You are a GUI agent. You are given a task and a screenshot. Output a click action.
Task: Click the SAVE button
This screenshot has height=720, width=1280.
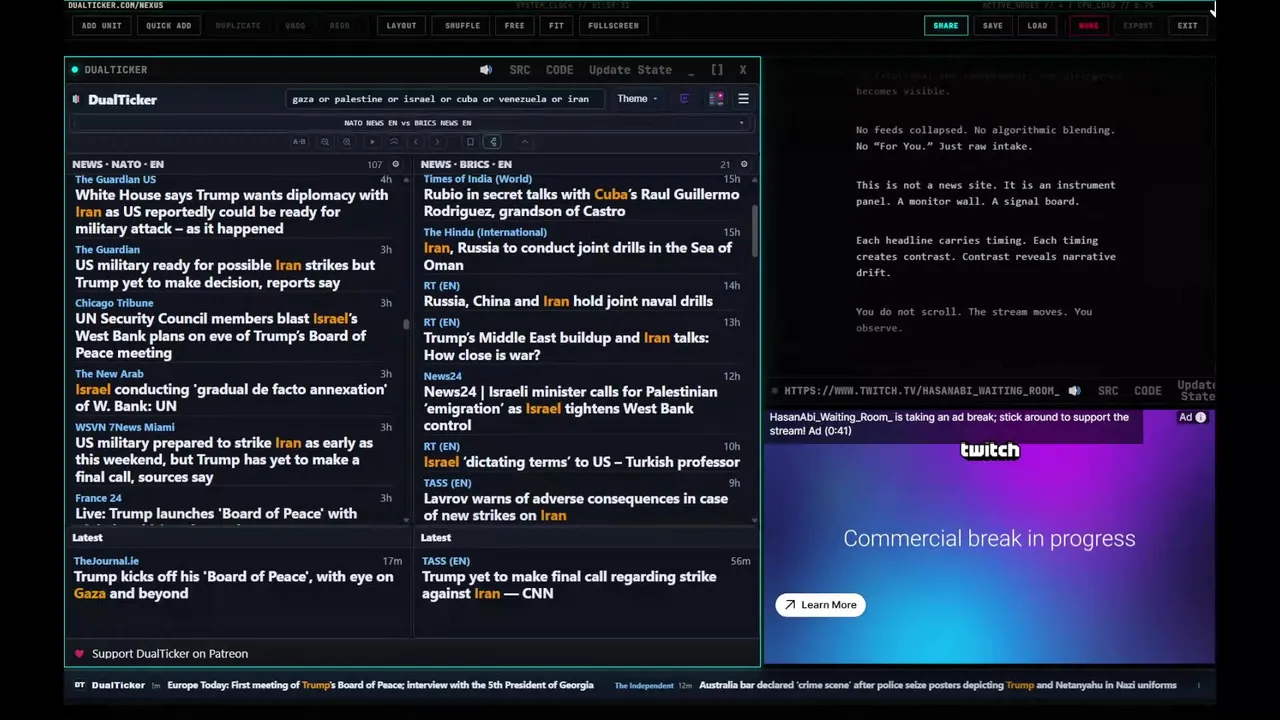[x=992, y=26]
